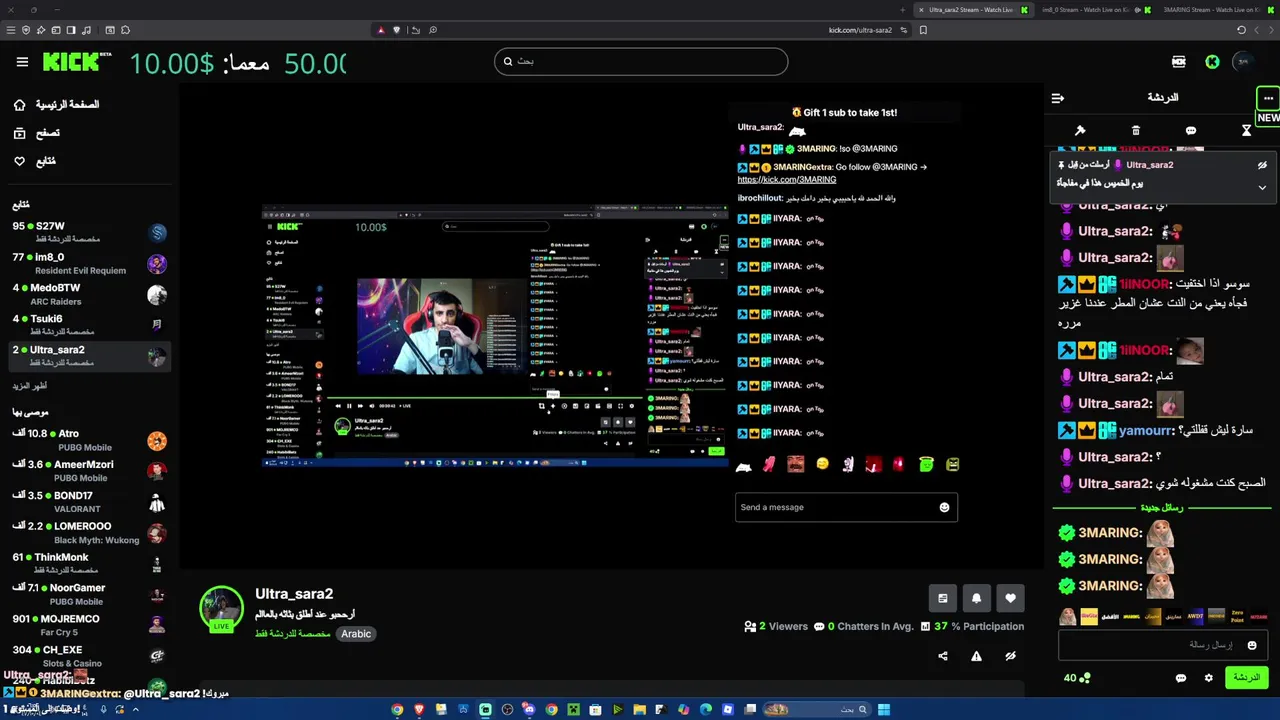Open recommended channel CH_EXE
Image resolution: width=1280 pixels, height=720 pixels.
(x=89, y=656)
